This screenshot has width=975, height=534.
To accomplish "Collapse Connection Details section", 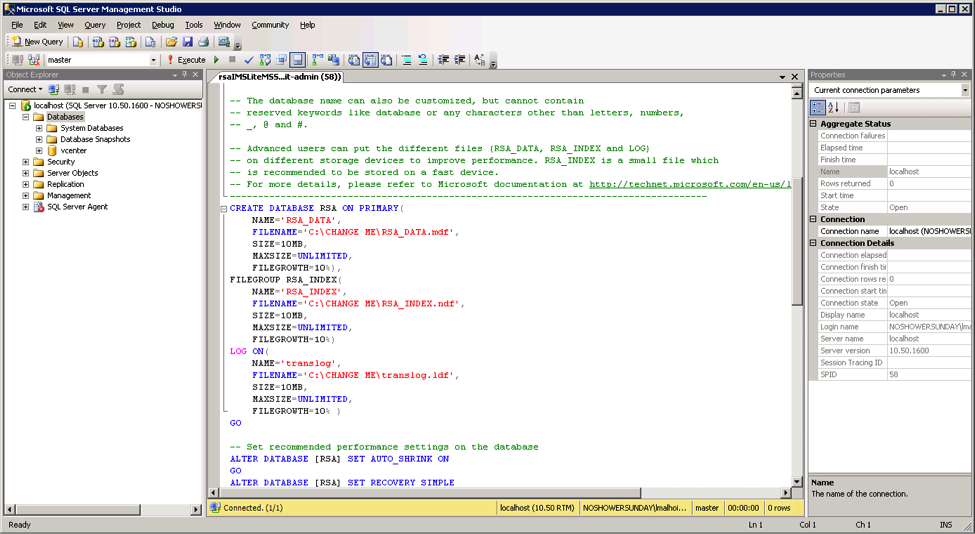I will (813, 243).
